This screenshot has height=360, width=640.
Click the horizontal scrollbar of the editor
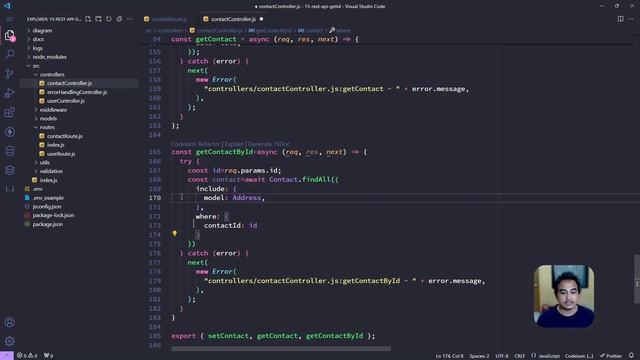(x=281, y=349)
